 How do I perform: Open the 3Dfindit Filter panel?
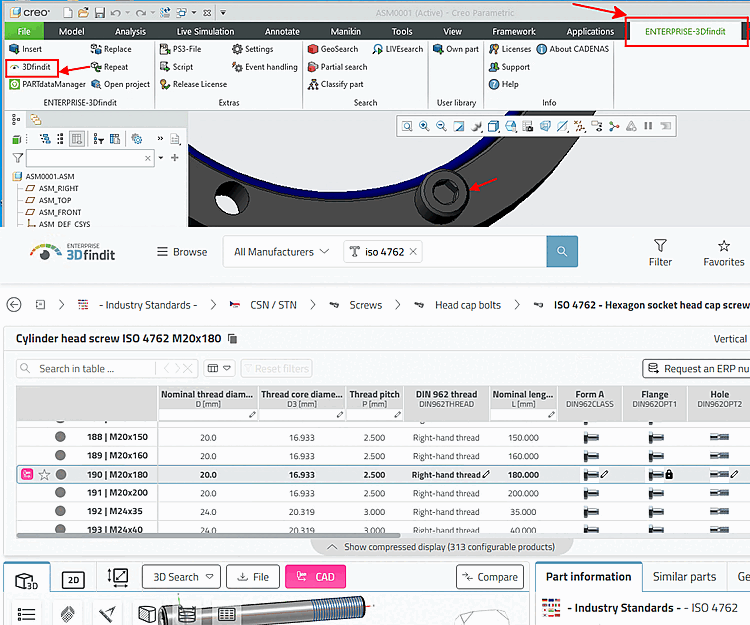tap(660, 252)
